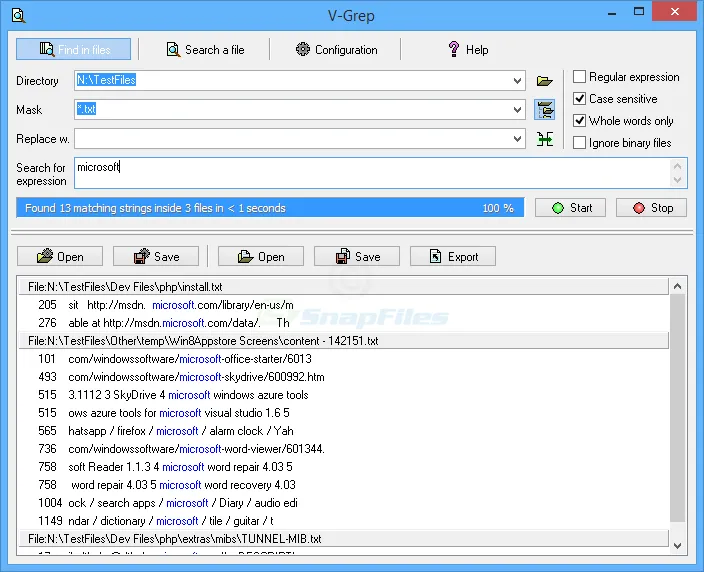Click the results list scroll up arrow

678,286
